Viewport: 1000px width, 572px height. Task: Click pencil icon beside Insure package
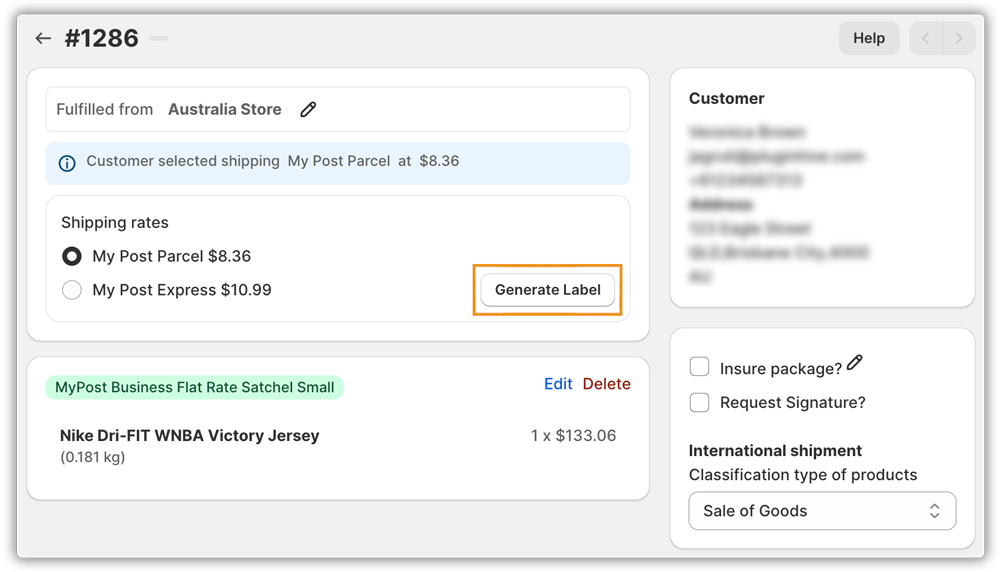click(854, 364)
